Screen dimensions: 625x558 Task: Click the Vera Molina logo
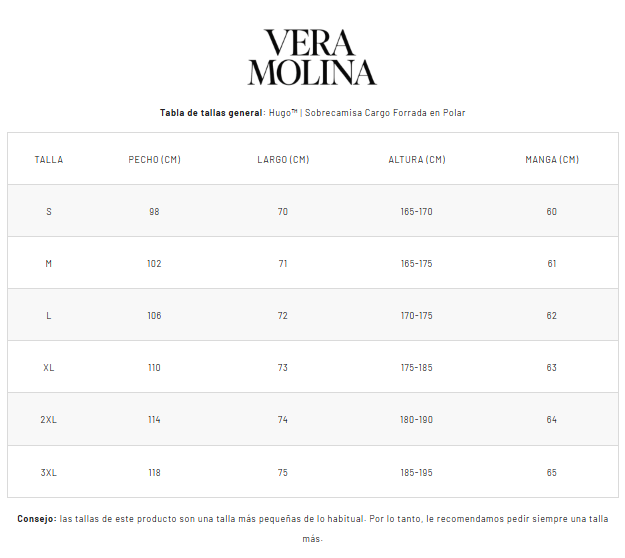click(x=312, y=57)
